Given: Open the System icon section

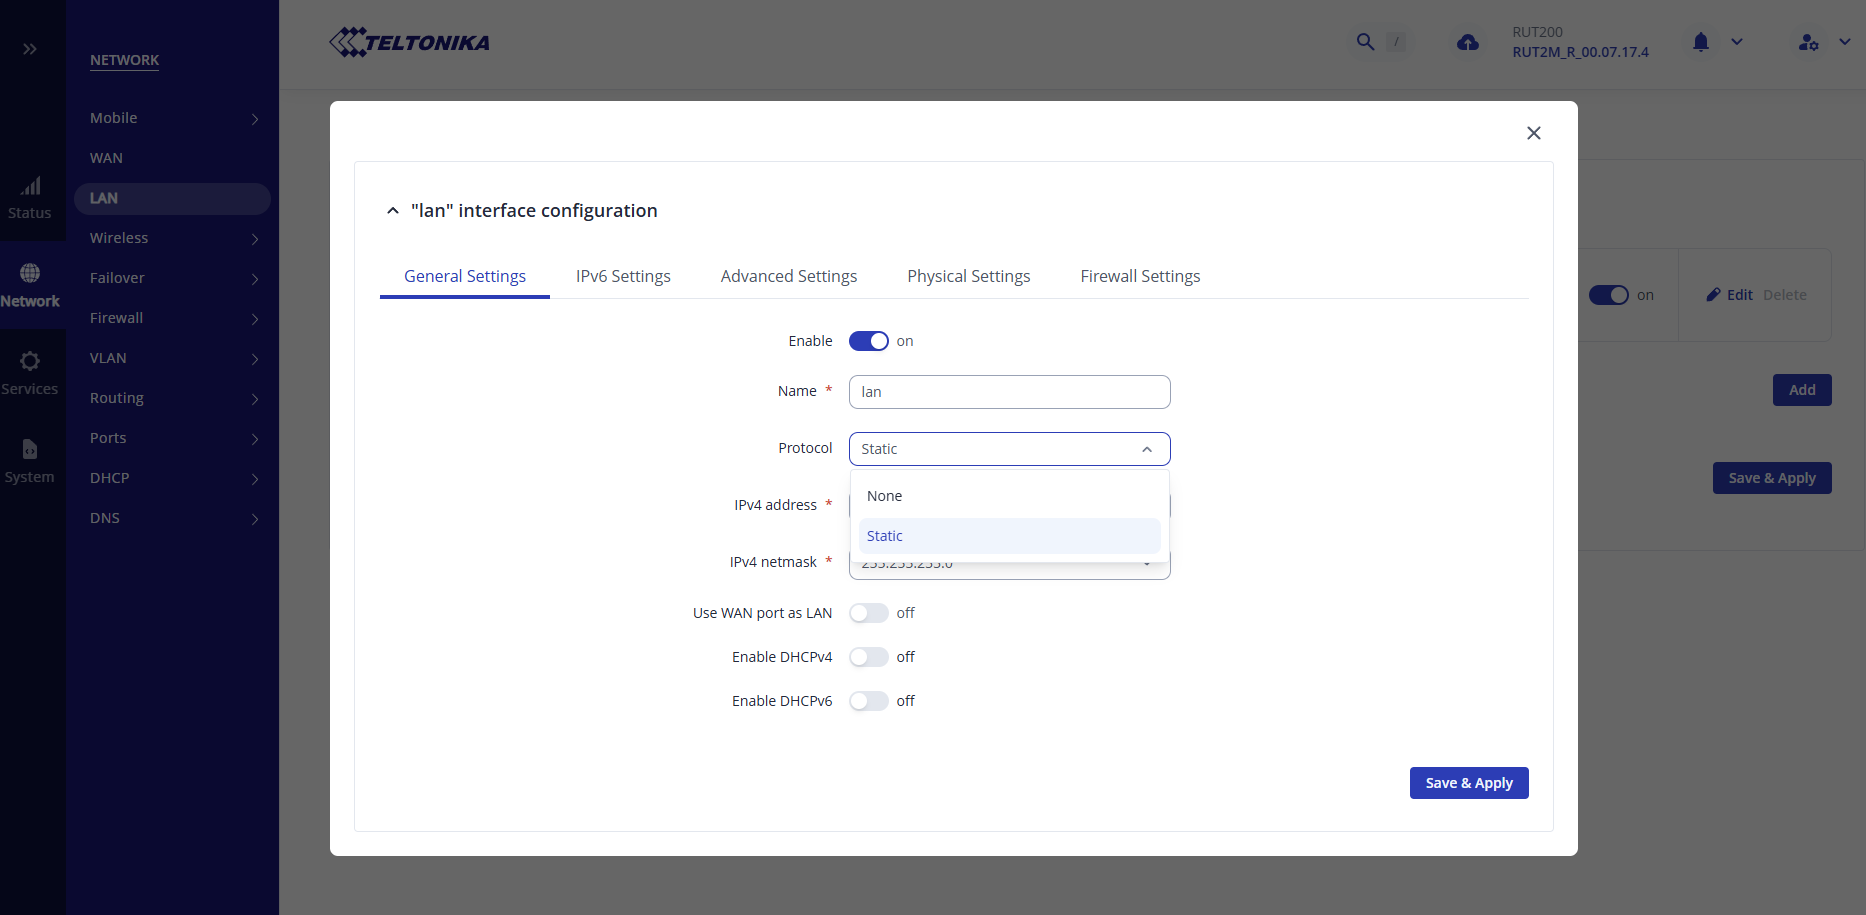Looking at the screenshot, I should point(30,450).
